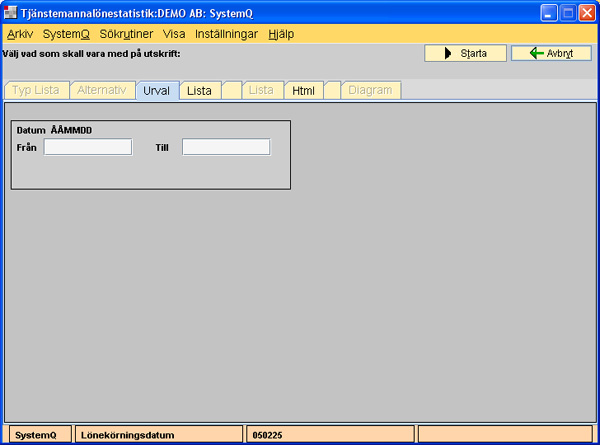Open the Arkiv menu
The width and height of the screenshot is (600, 445).
pos(20,33)
